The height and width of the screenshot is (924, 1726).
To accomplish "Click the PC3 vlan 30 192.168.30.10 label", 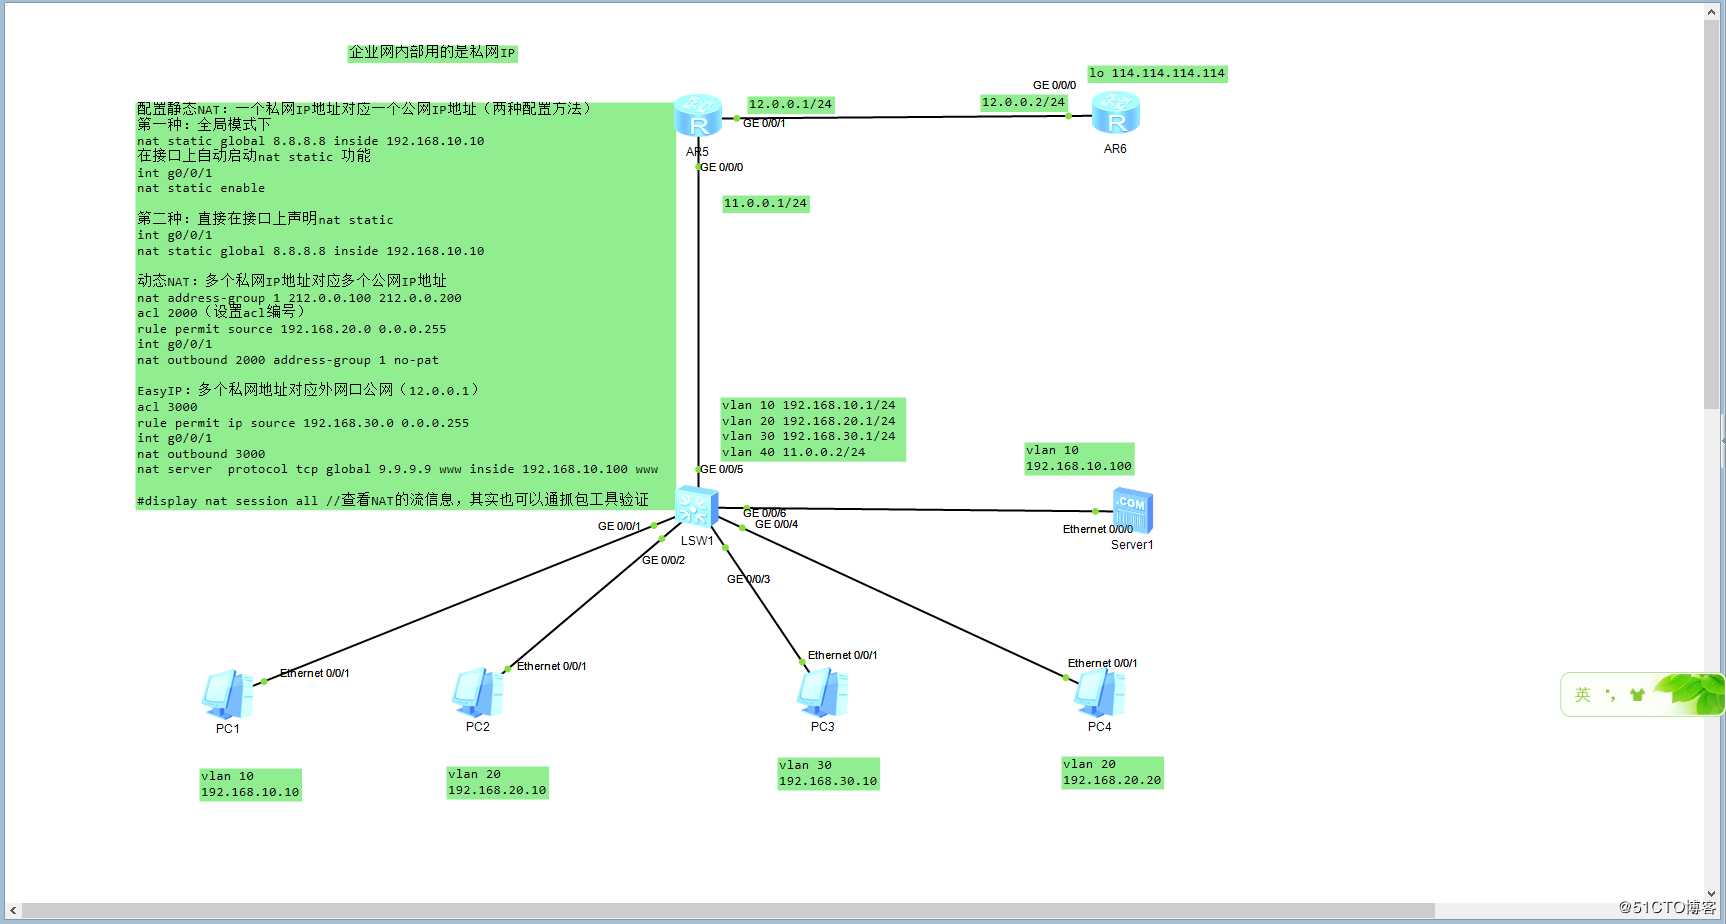I will pos(828,773).
